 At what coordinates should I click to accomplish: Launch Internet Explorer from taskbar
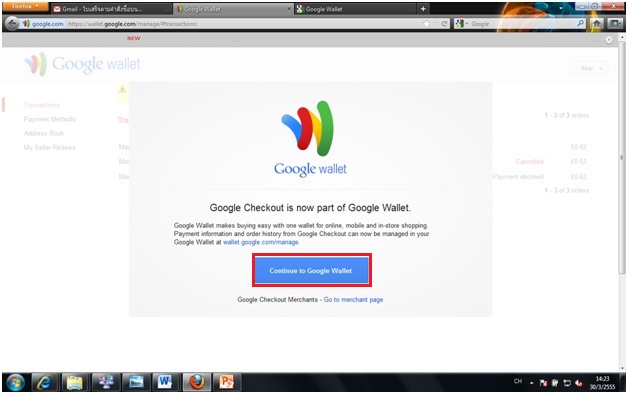44,382
